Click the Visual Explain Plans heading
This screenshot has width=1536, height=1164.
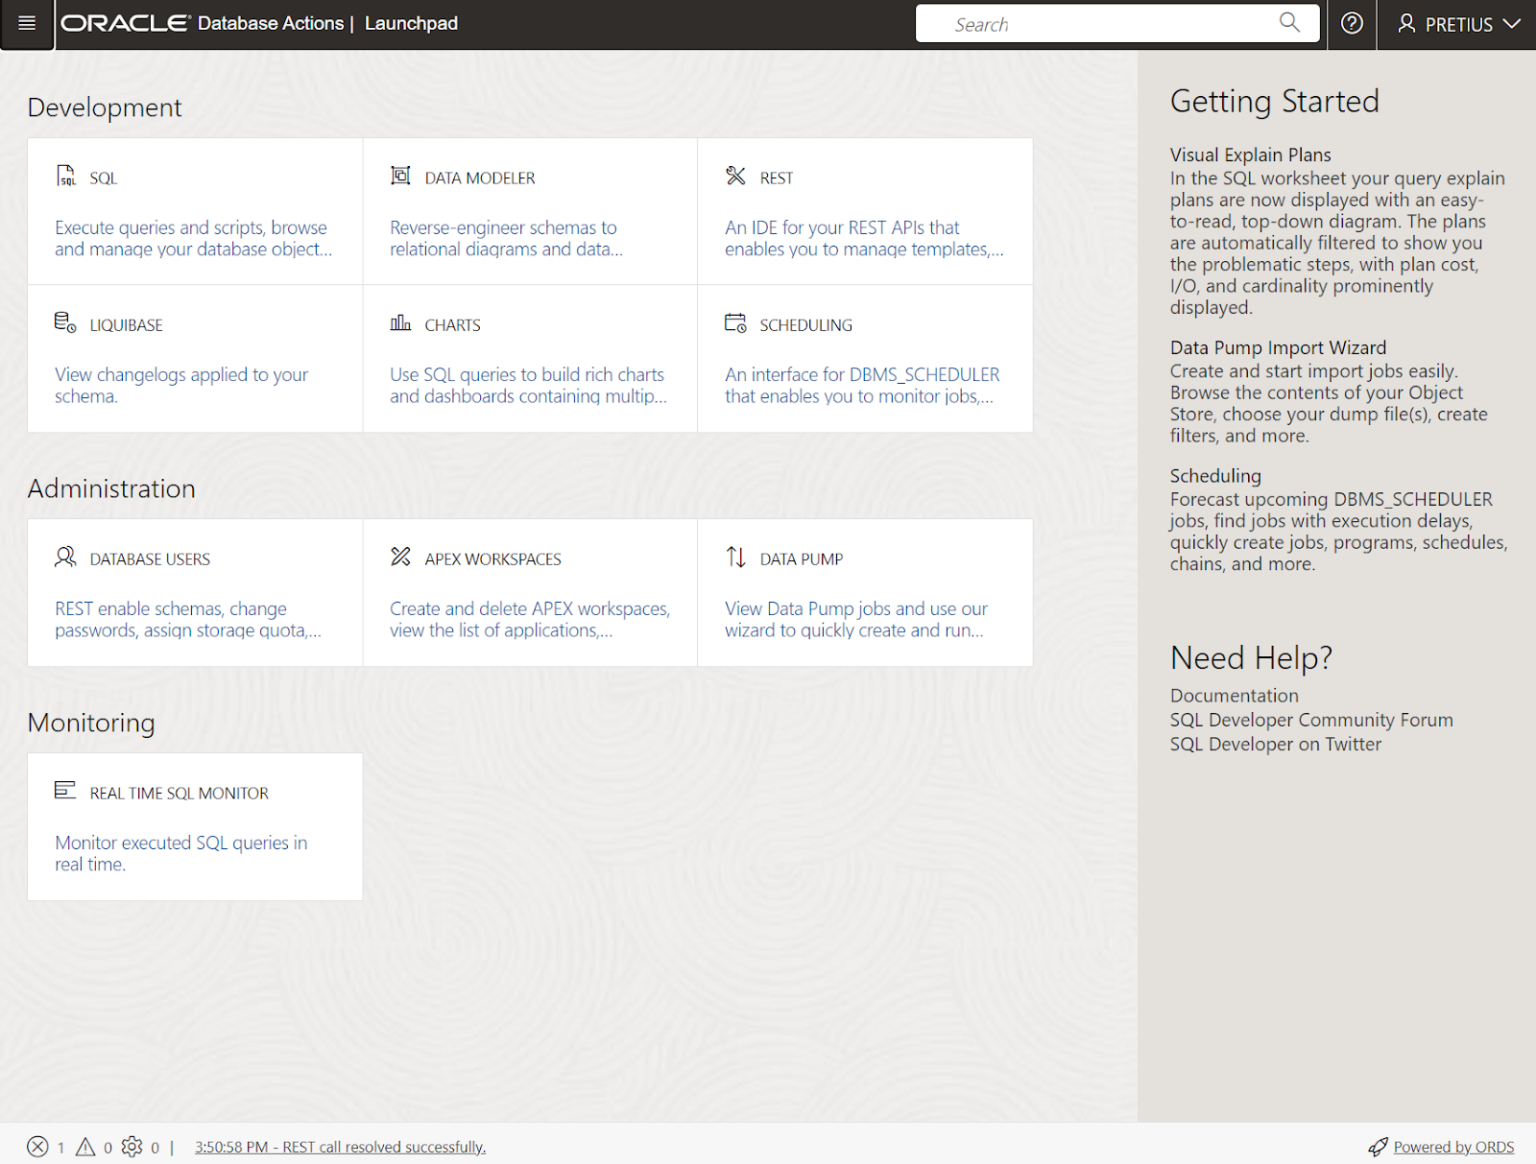click(1250, 155)
